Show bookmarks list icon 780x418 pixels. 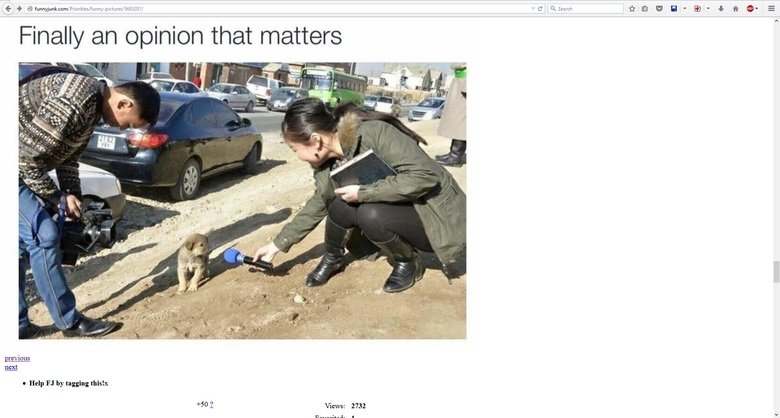(x=645, y=8)
